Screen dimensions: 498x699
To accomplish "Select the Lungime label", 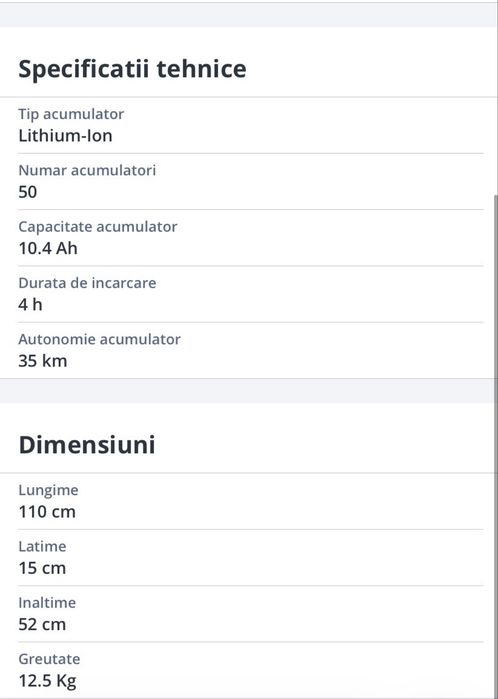I will pyautogui.click(x=48, y=490).
